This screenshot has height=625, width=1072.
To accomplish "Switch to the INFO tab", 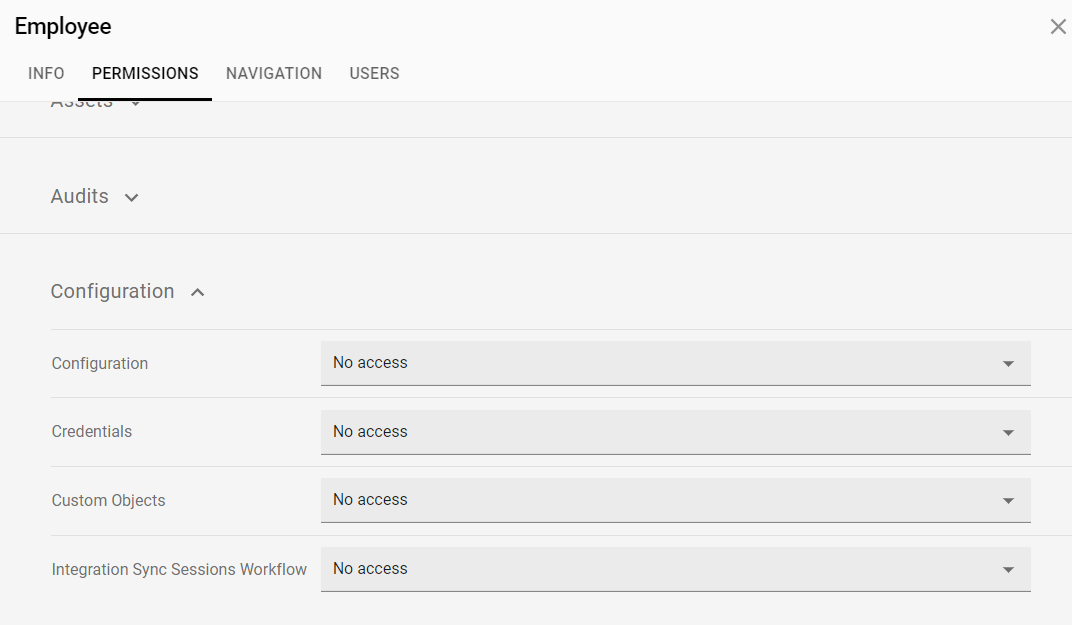I will (46, 73).
